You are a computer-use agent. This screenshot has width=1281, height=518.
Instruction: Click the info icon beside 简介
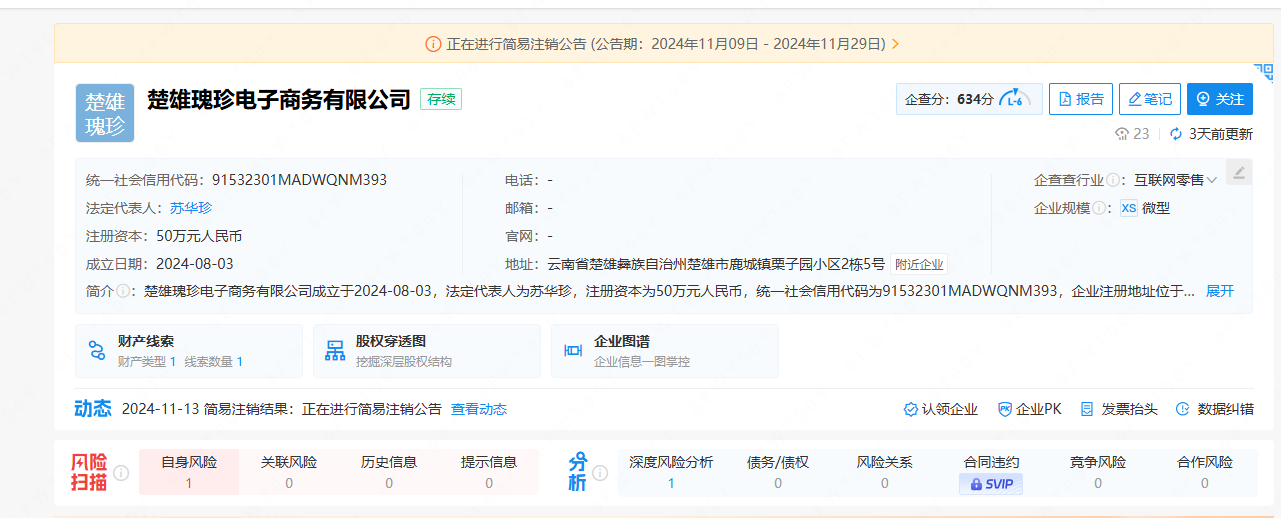tap(123, 291)
